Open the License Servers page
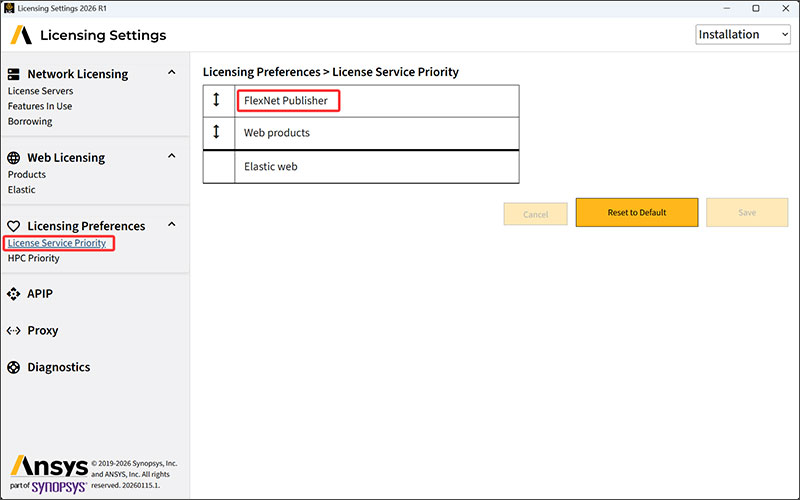The image size is (800, 500). [40, 91]
